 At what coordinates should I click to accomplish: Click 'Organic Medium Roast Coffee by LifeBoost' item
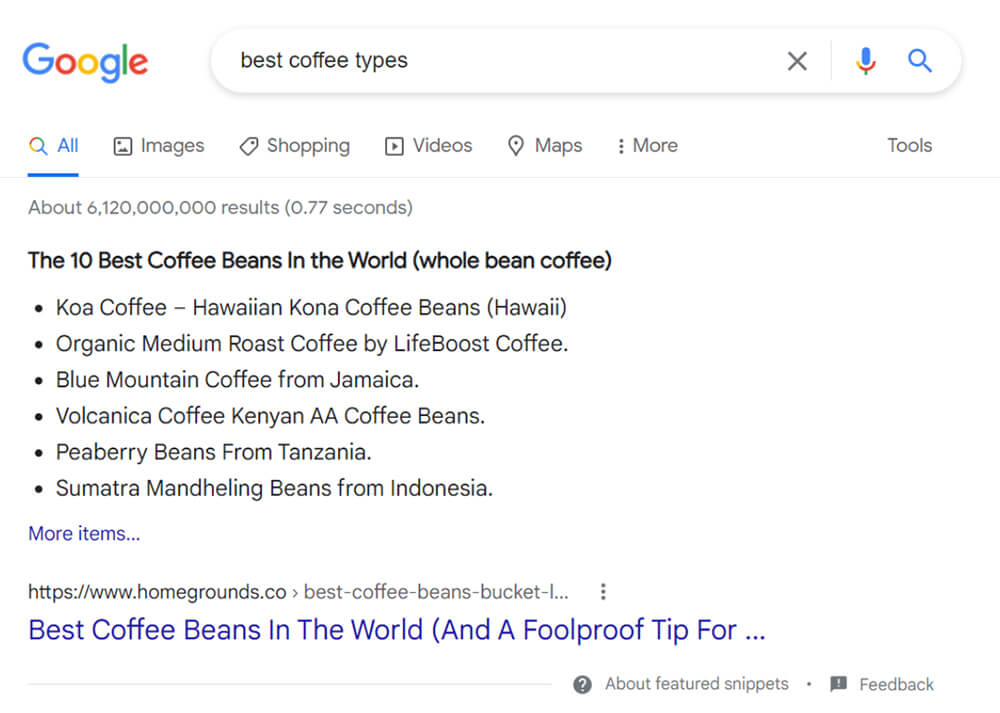tap(312, 344)
